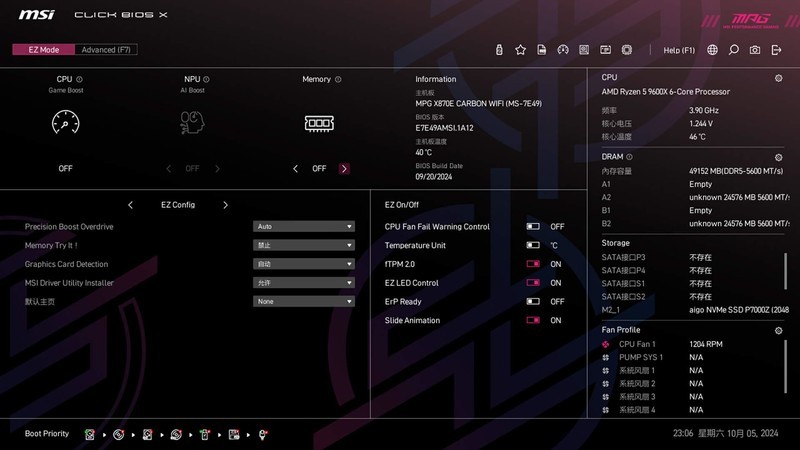Open the 默认主页 dropdown showing None
Image resolution: width=800 pixels, height=450 pixels.
pos(304,302)
